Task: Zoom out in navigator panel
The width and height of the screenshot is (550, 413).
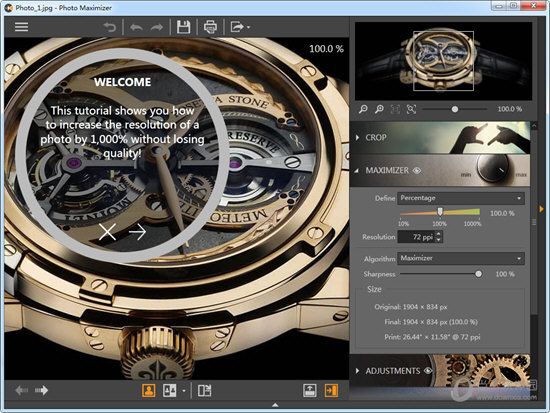Action: (x=363, y=109)
